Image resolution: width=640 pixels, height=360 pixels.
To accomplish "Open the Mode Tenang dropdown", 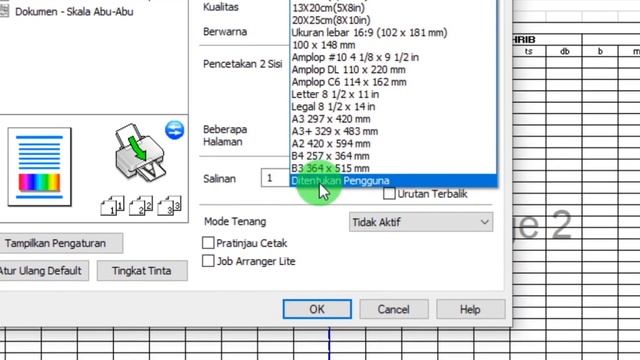I will point(421,222).
